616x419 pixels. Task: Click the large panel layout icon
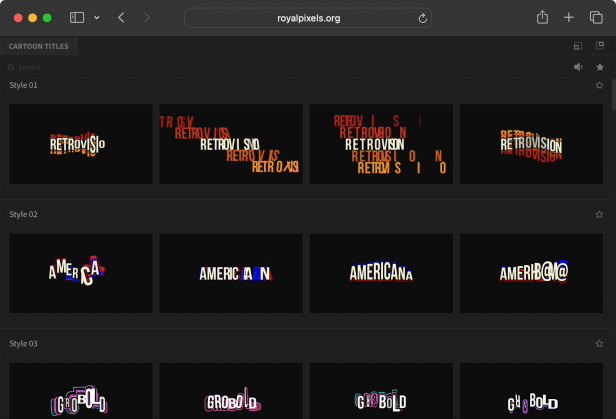600,46
